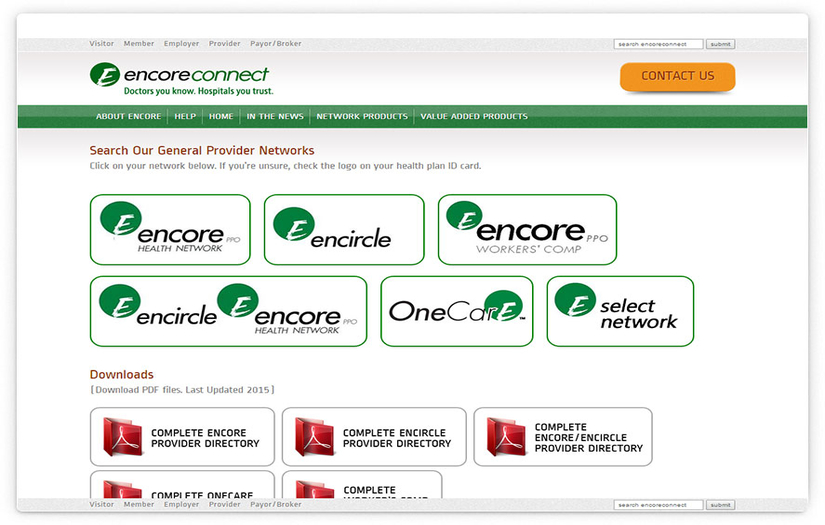Click the Employer link in bottom bar
This screenshot has width=825, height=525.
pyautogui.click(x=182, y=504)
